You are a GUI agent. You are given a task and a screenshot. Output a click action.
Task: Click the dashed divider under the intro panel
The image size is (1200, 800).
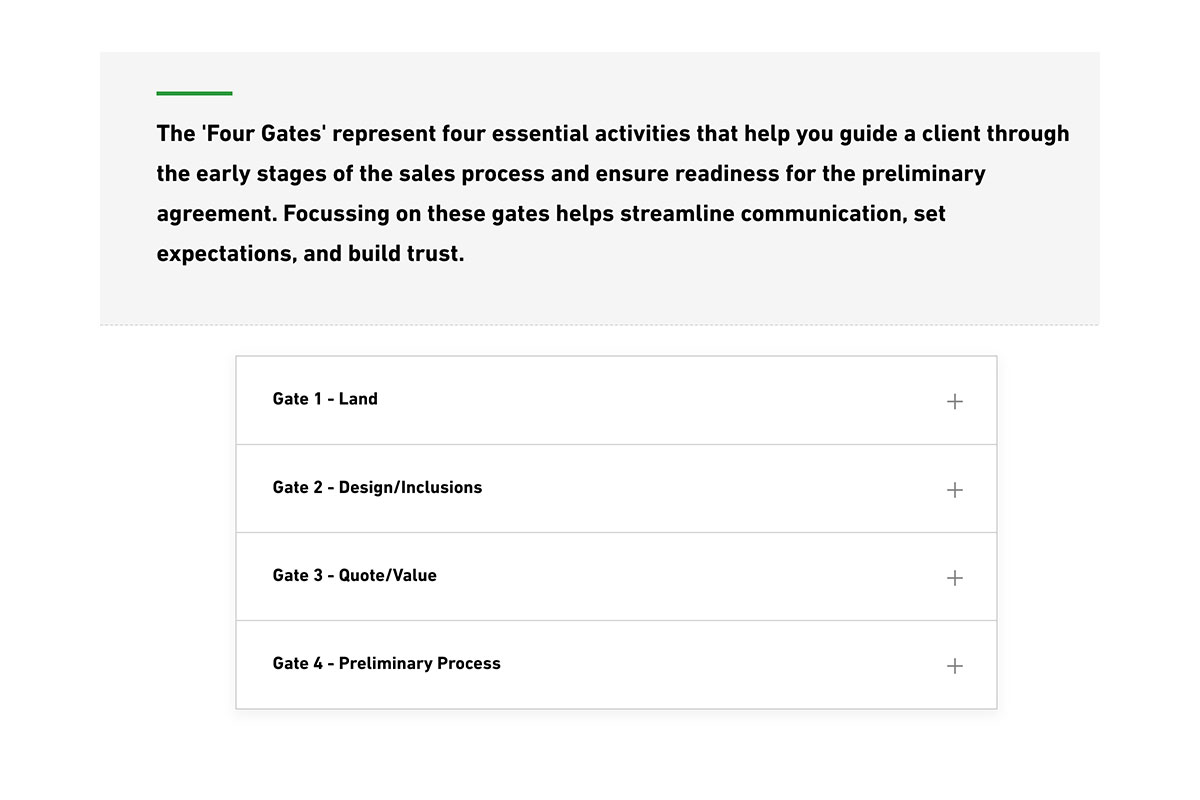[600, 325]
